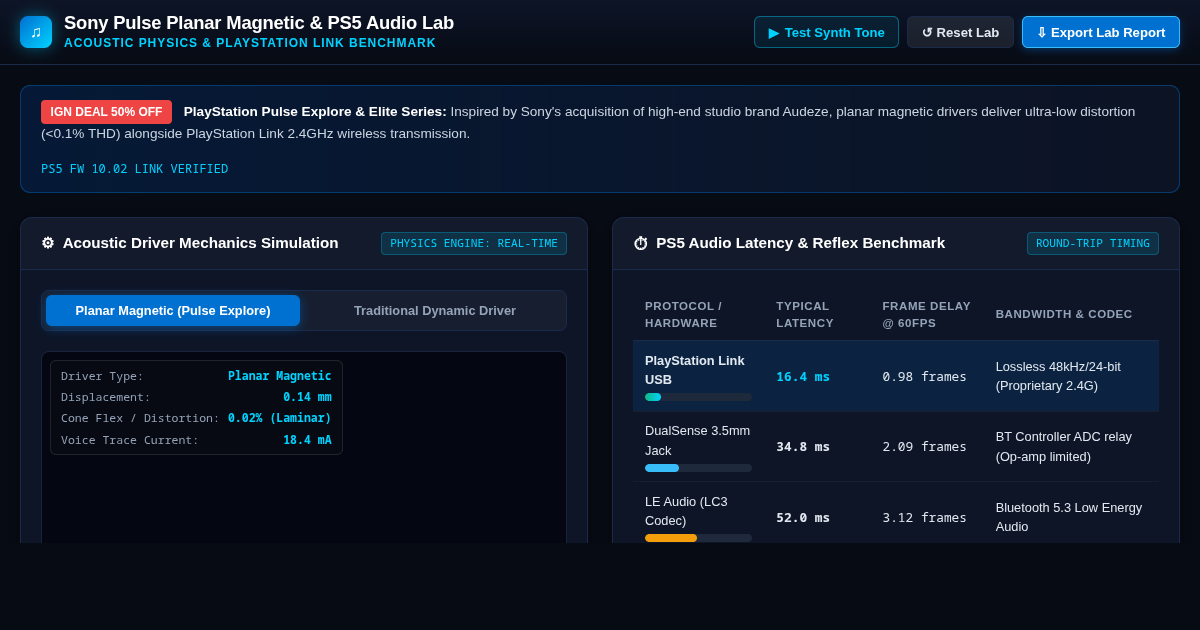Click the PS5 FW 10.02 LINK VERIFIED text

[x=135, y=169]
